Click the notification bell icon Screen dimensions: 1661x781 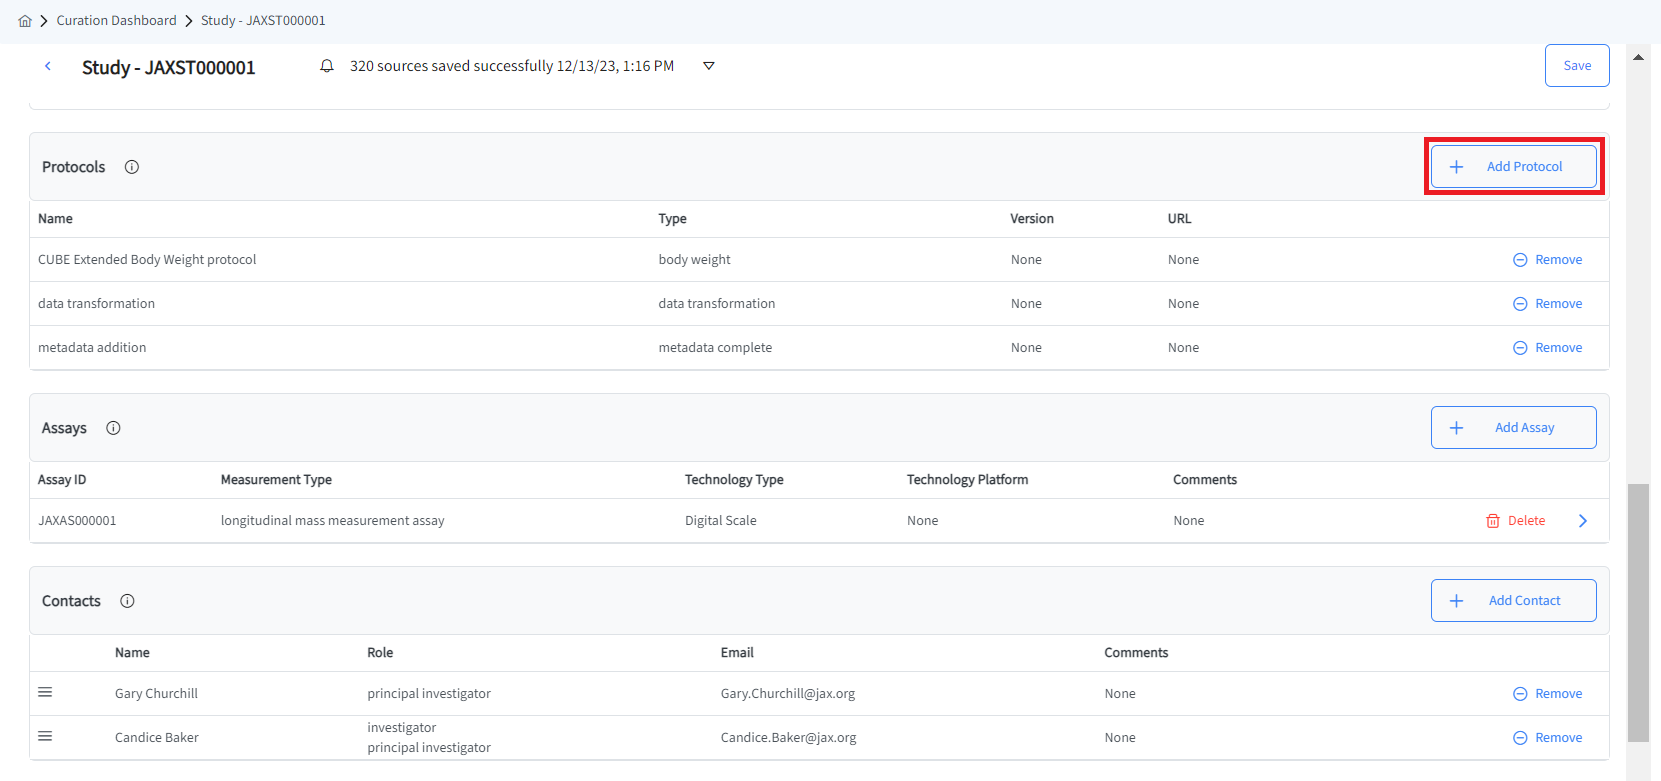[x=327, y=66]
